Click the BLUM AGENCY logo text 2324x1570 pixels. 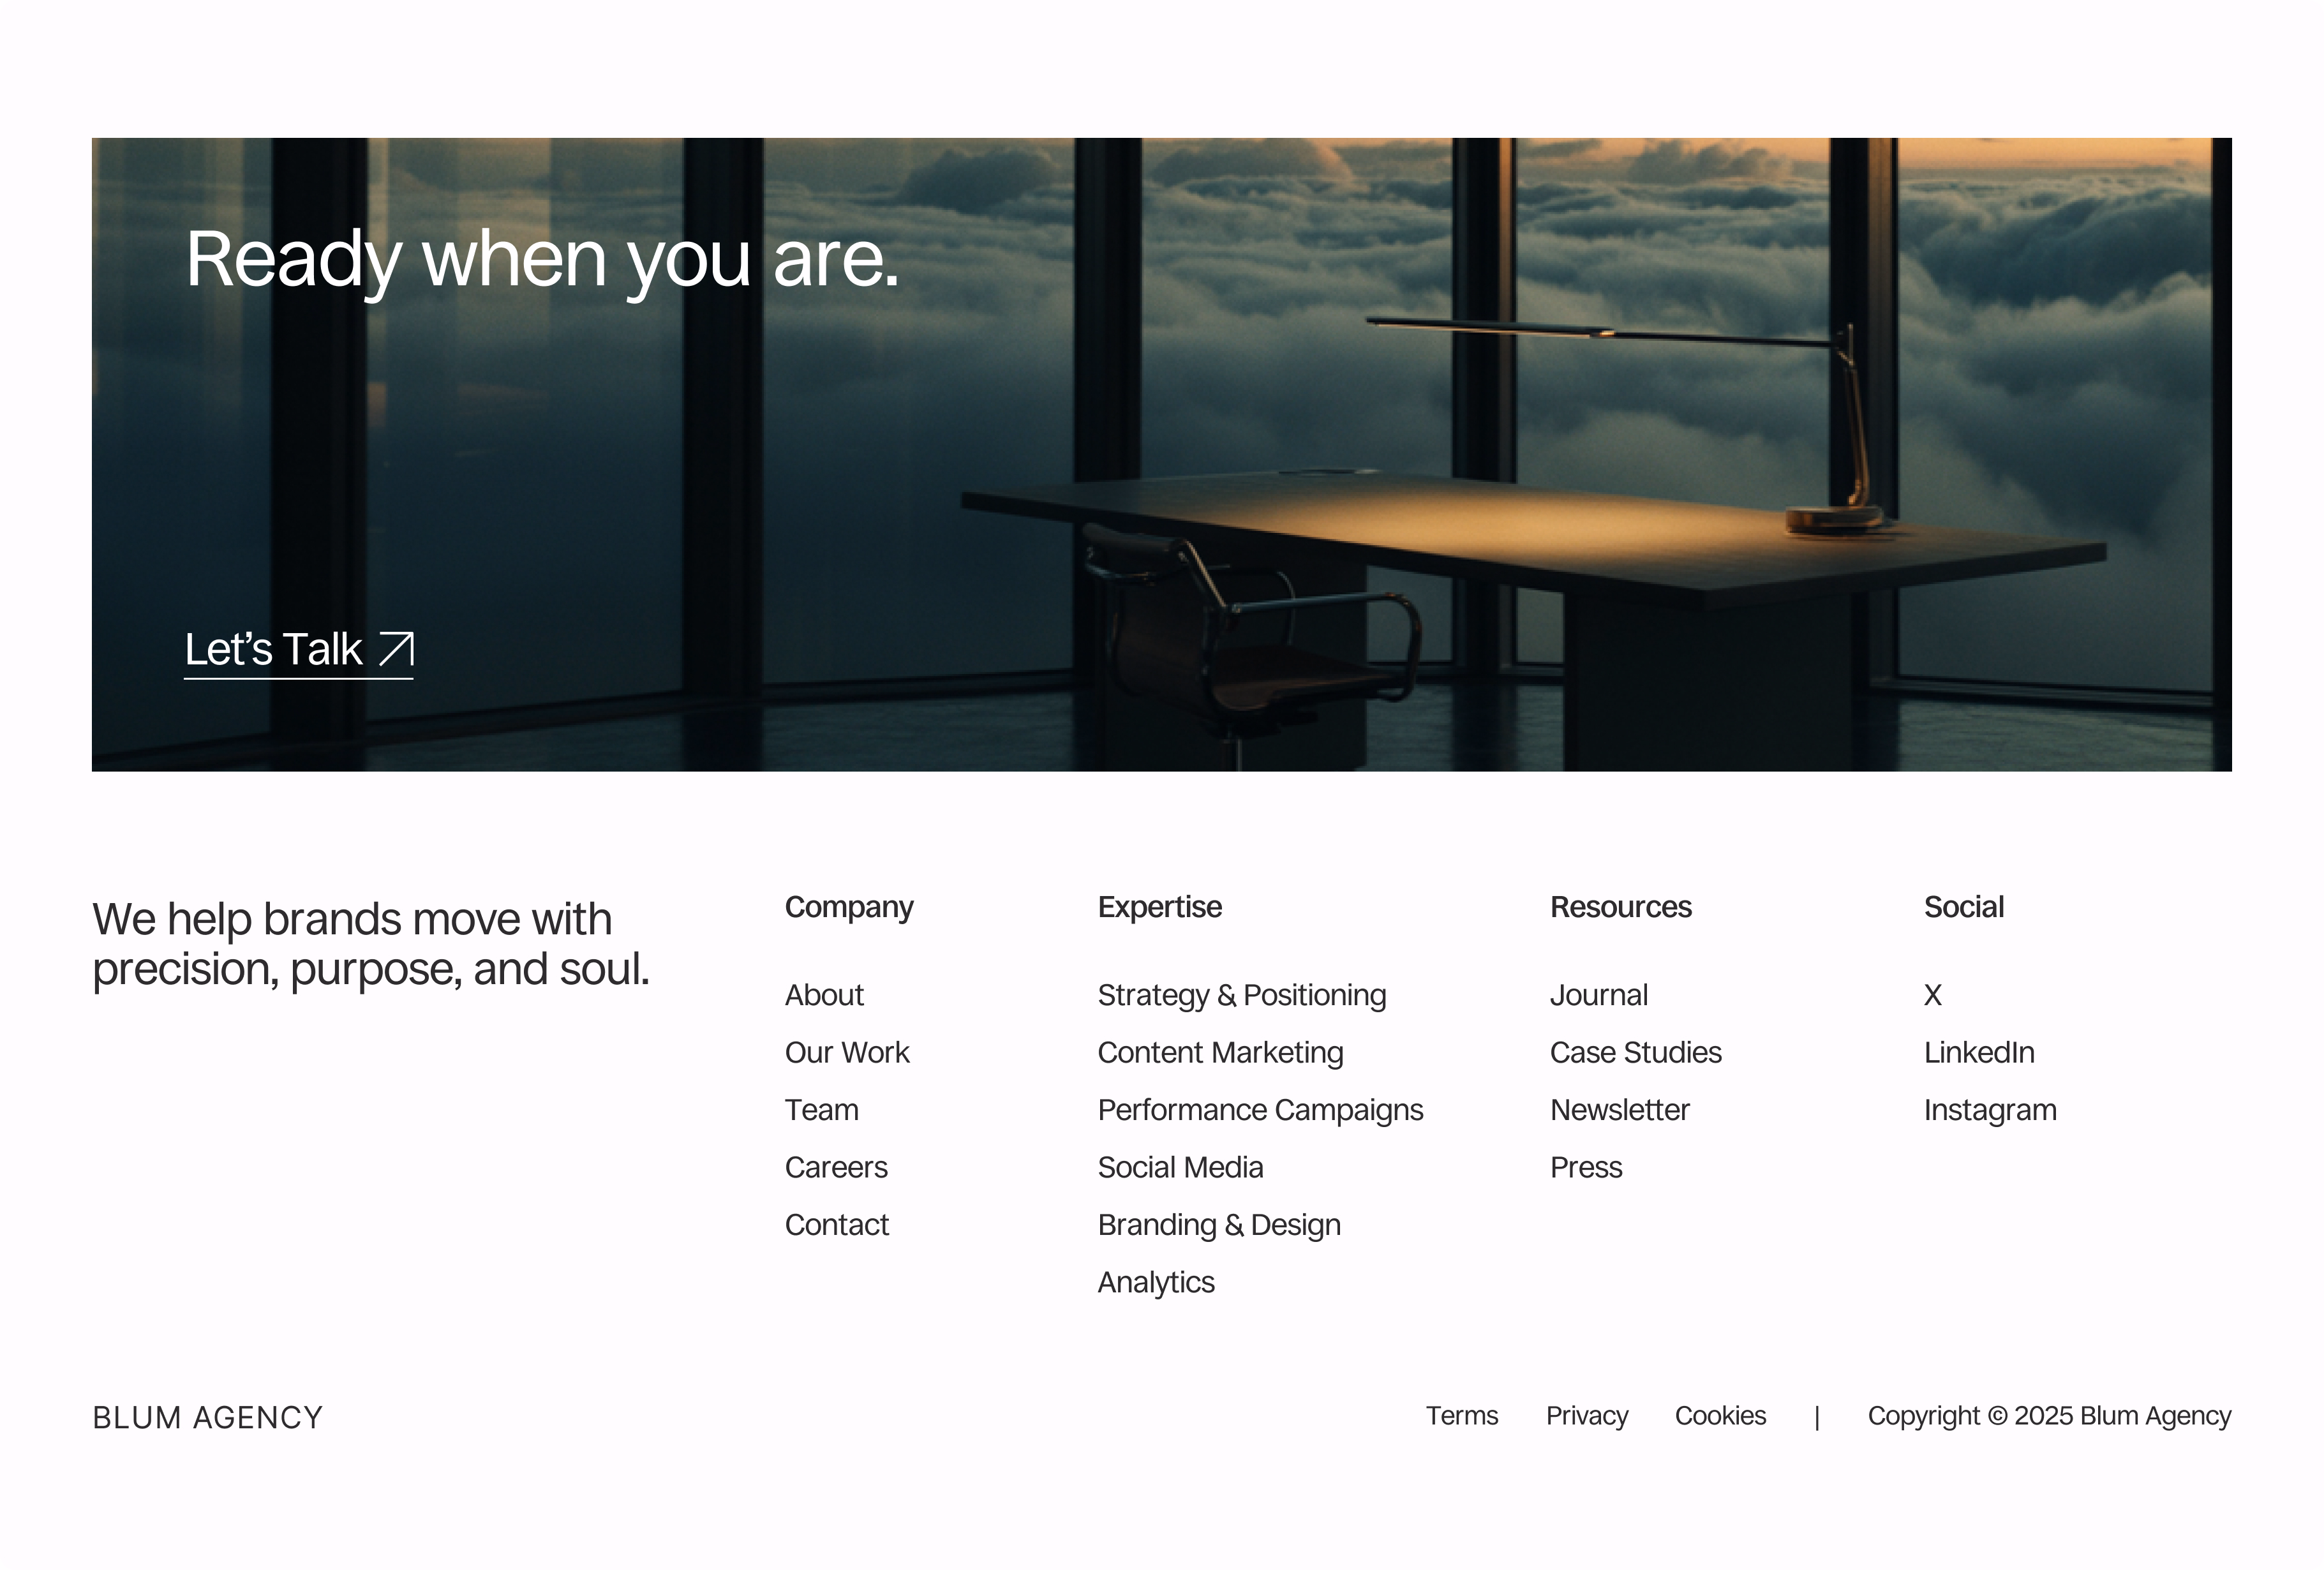pyautogui.click(x=208, y=1418)
